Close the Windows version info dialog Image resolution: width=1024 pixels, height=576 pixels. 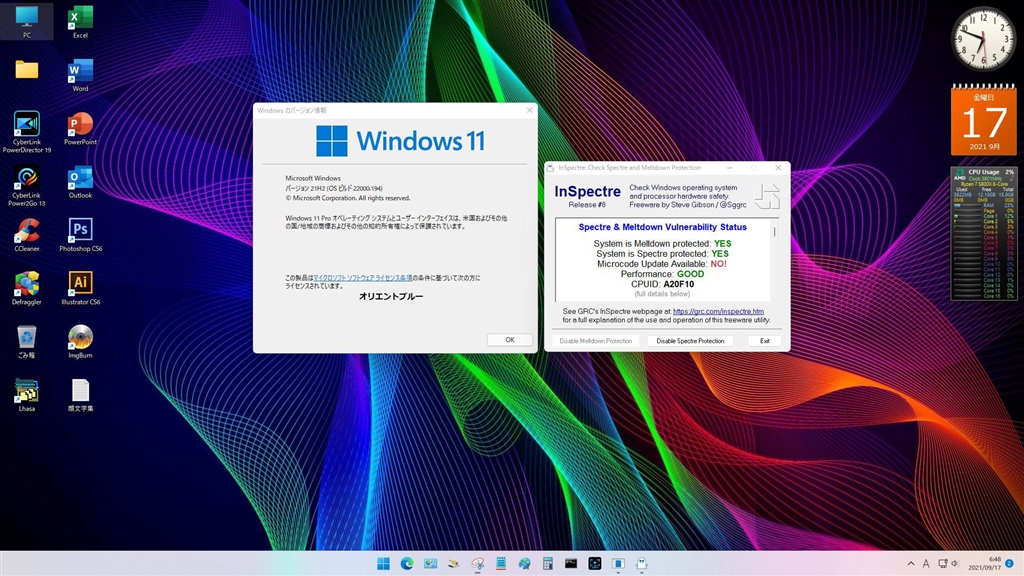click(530, 110)
